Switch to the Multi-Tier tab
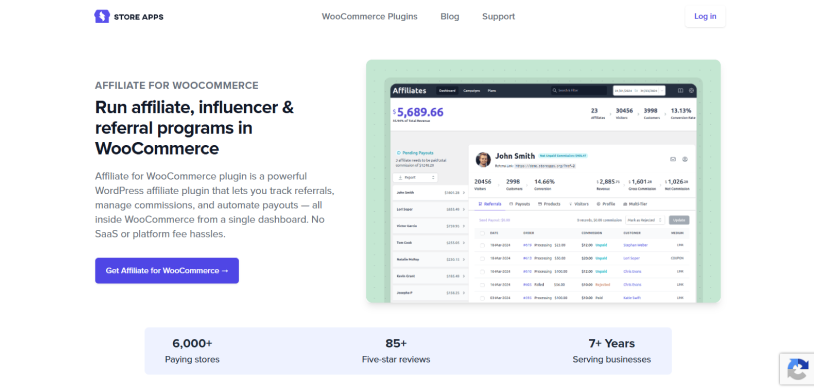 (635, 204)
